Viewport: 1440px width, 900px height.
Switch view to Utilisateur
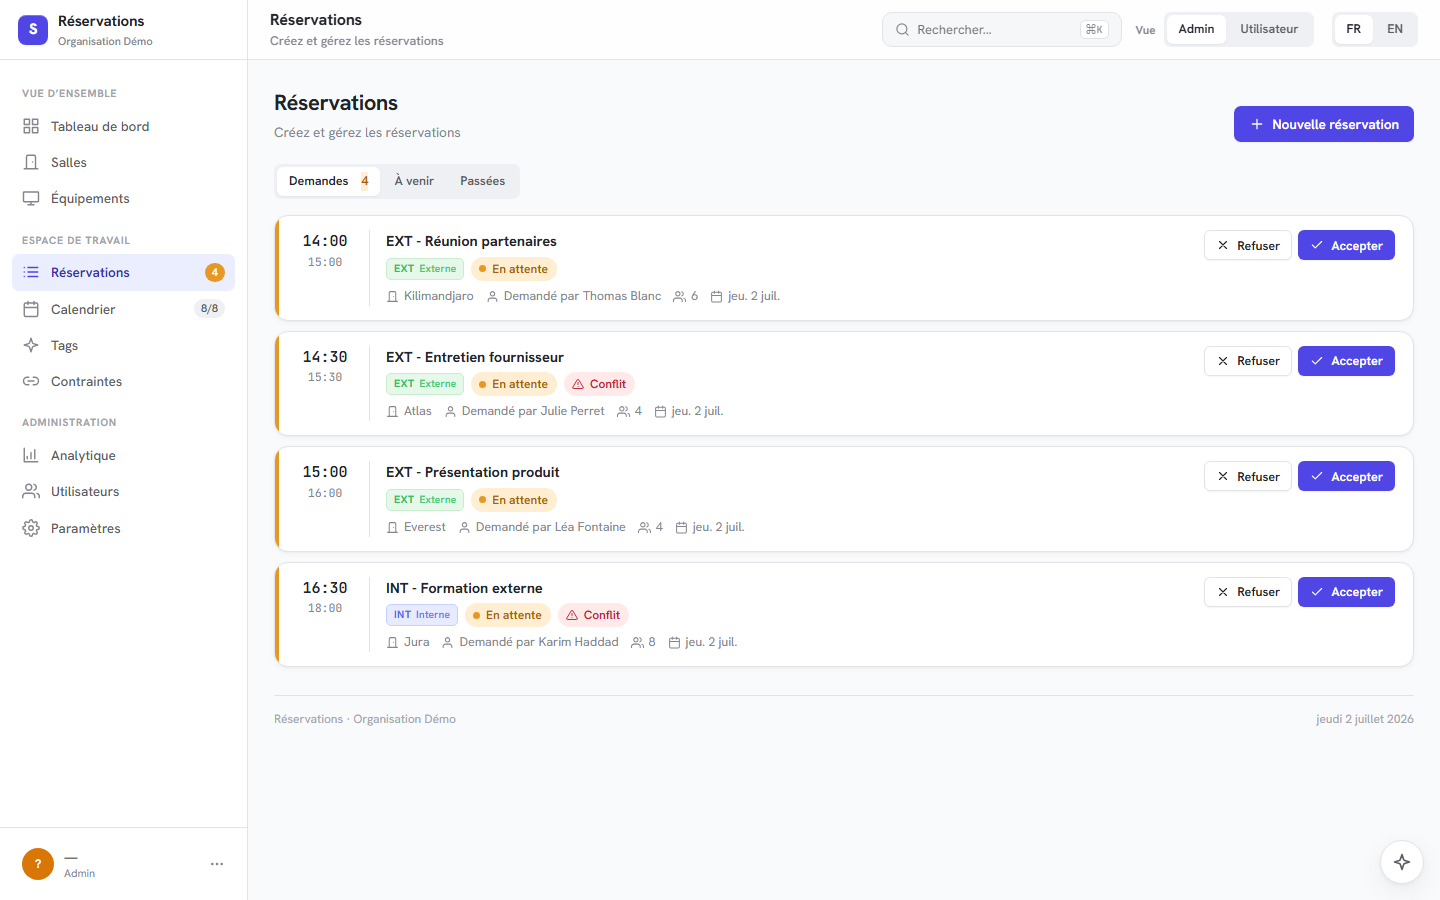click(1269, 29)
